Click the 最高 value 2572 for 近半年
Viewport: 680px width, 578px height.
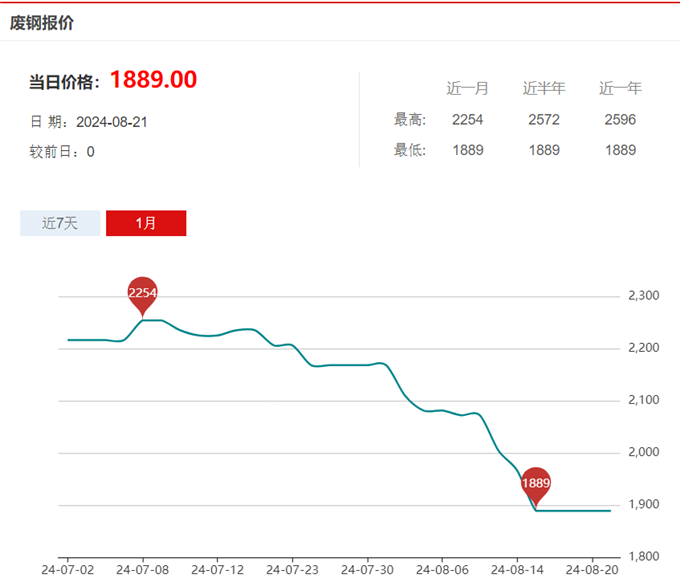[544, 120]
